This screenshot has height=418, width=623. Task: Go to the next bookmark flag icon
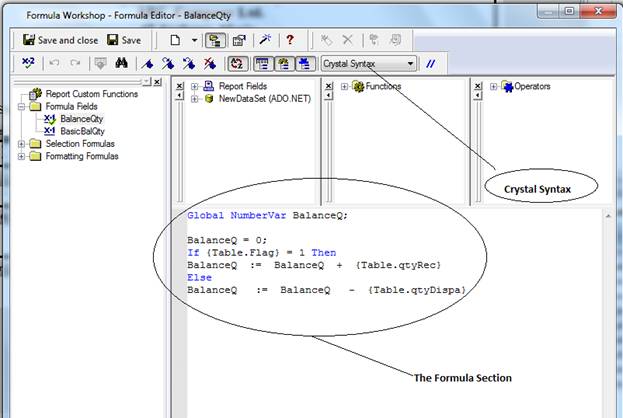click(x=168, y=64)
